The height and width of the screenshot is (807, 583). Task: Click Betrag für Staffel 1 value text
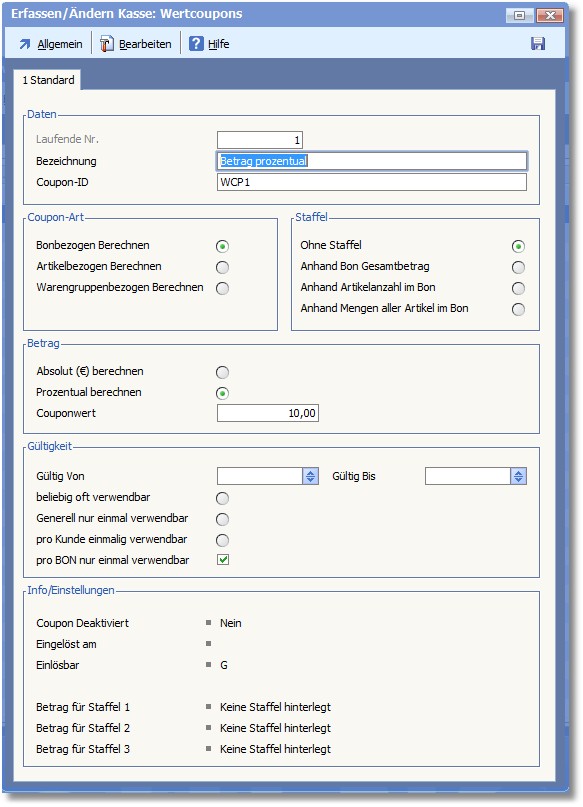coord(275,707)
